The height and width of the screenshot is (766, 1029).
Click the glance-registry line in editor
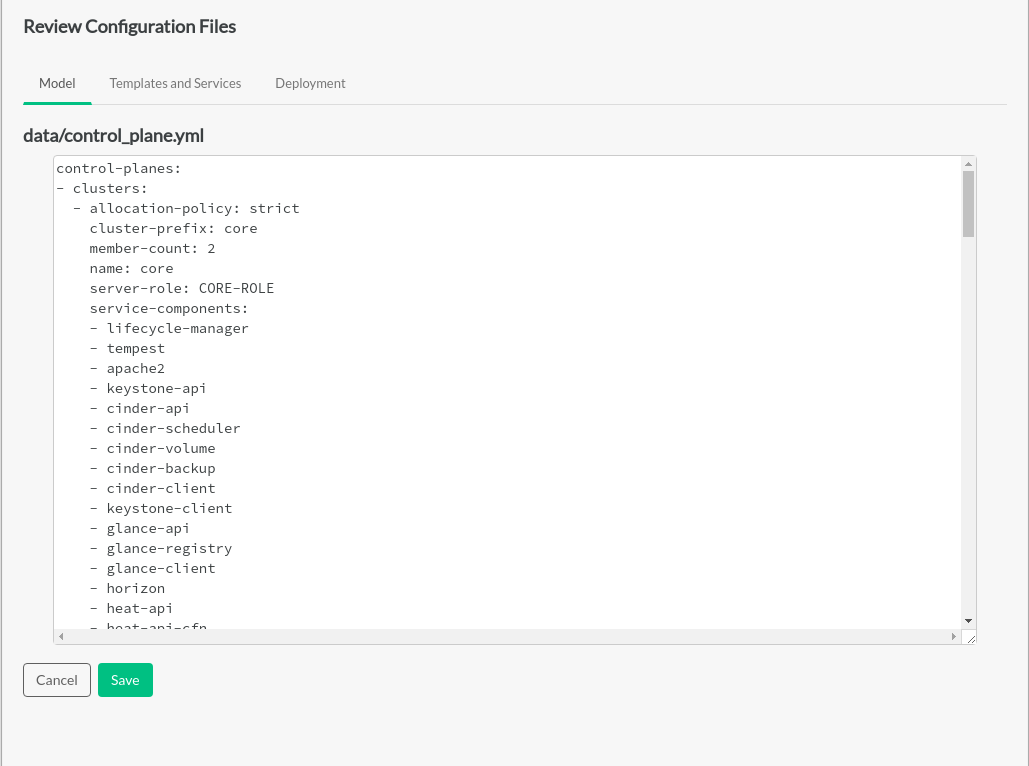(x=169, y=549)
